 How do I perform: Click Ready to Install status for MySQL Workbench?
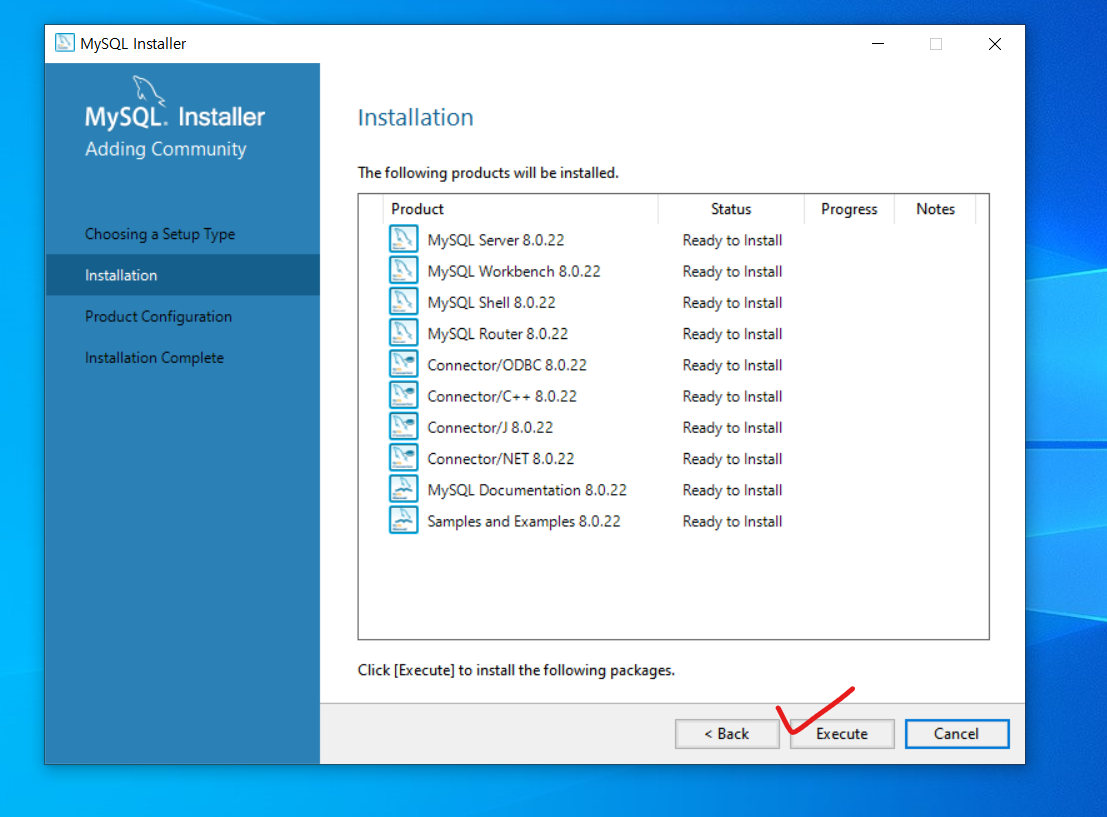(732, 271)
